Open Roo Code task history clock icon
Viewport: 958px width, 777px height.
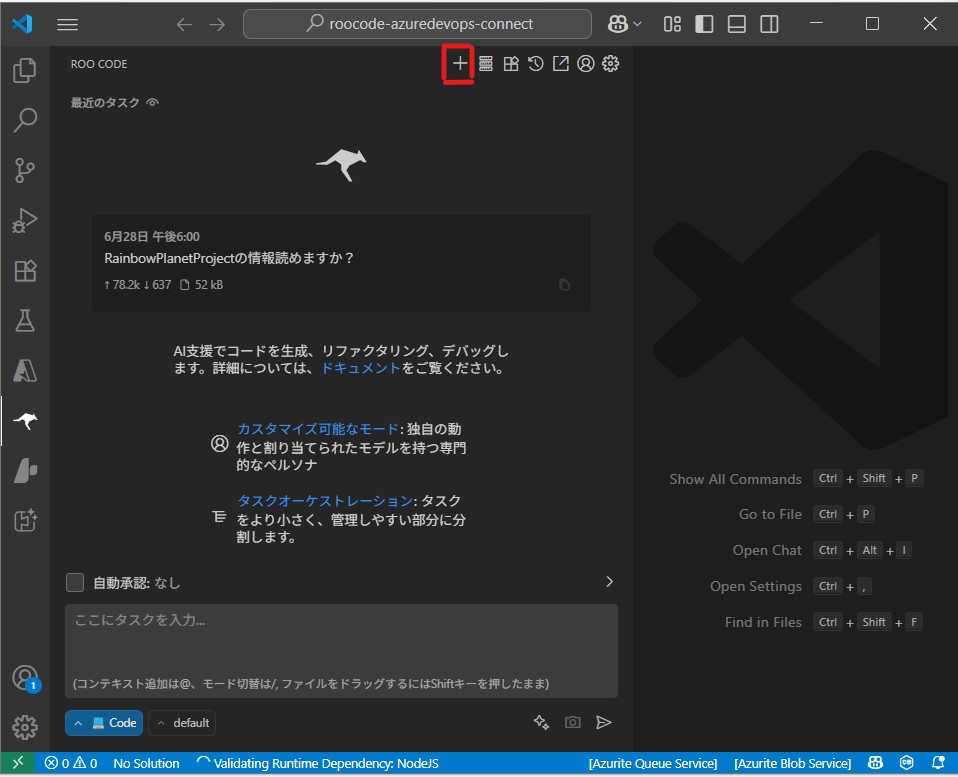point(536,64)
